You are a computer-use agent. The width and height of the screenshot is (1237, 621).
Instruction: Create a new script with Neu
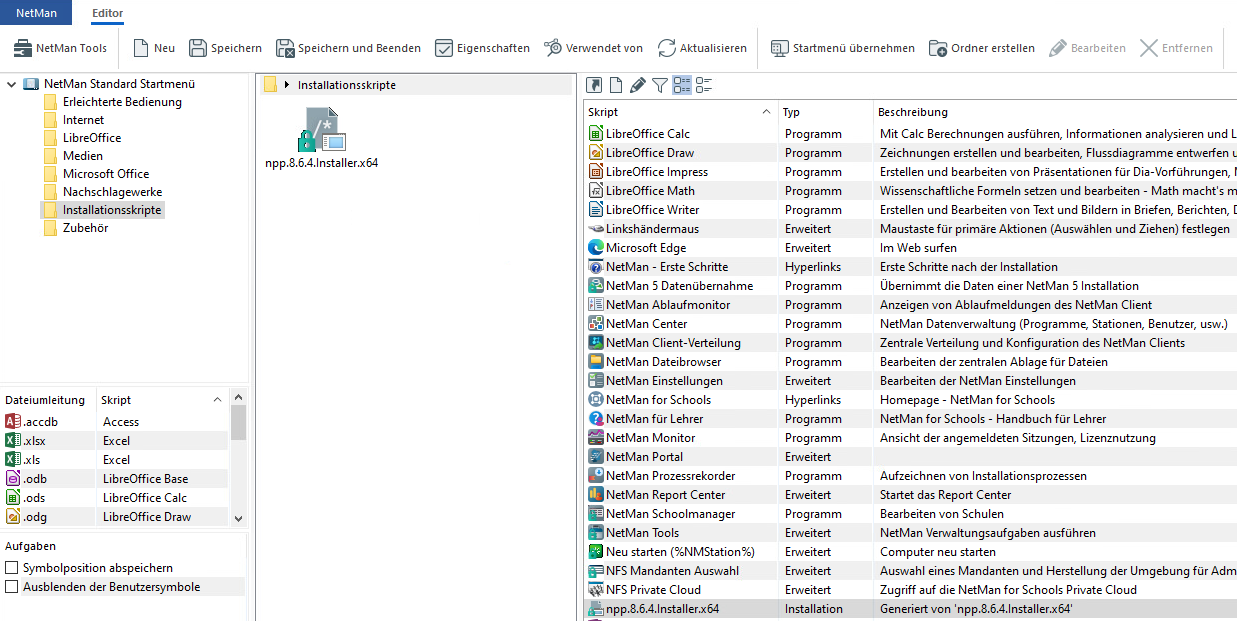150,47
